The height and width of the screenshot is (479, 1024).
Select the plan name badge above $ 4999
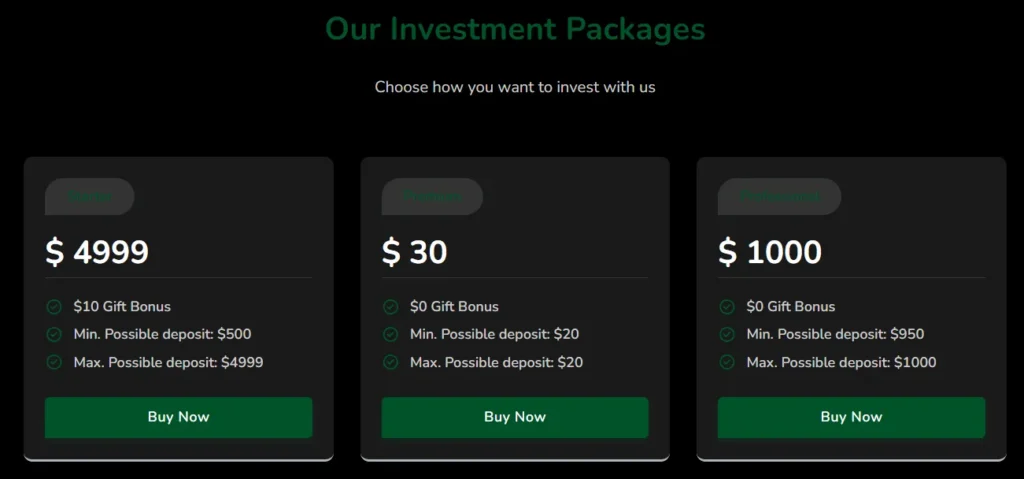[x=90, y=197]
